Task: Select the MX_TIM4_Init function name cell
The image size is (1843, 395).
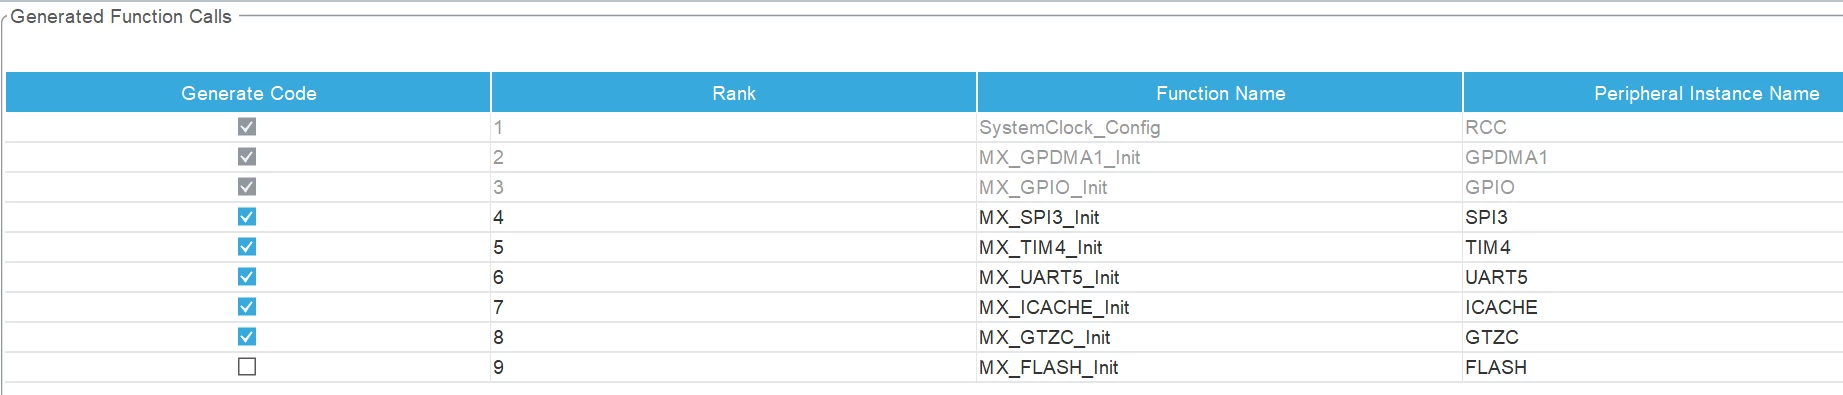Action: click(1220, 247)
